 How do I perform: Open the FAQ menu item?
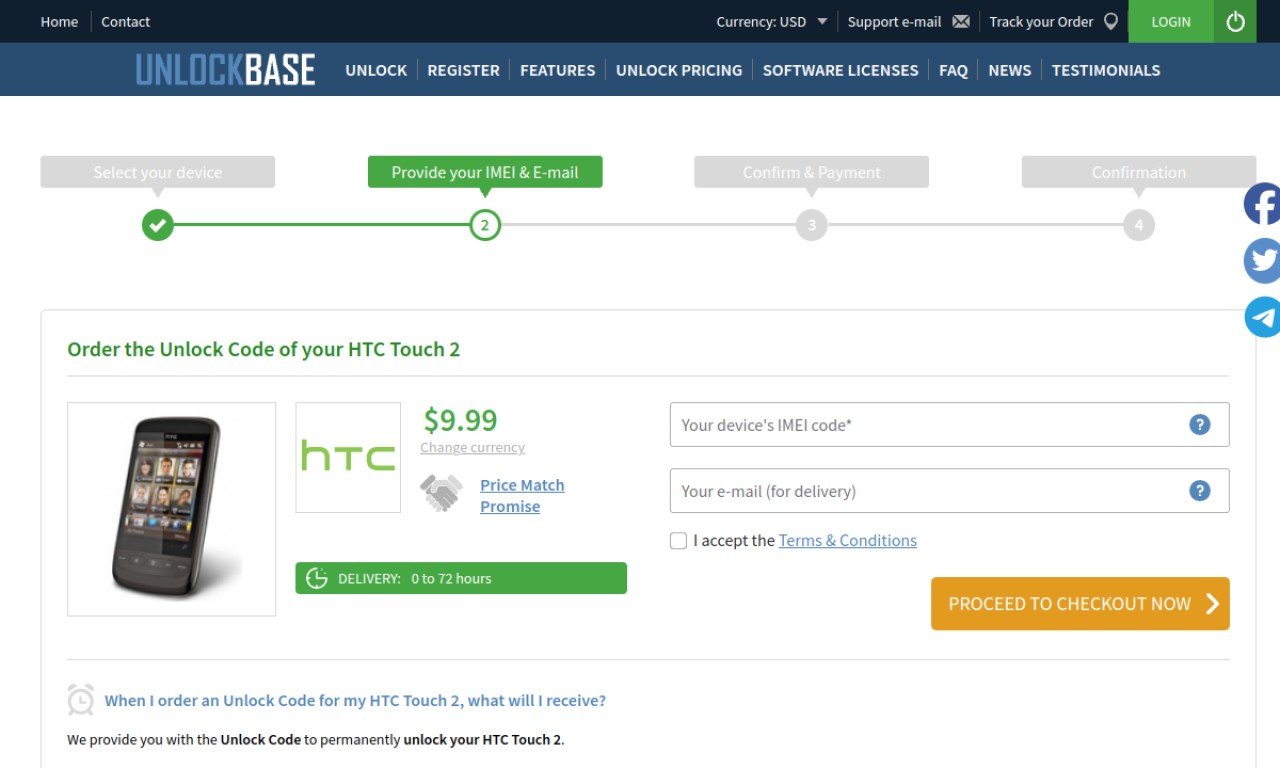coord(953,70)
